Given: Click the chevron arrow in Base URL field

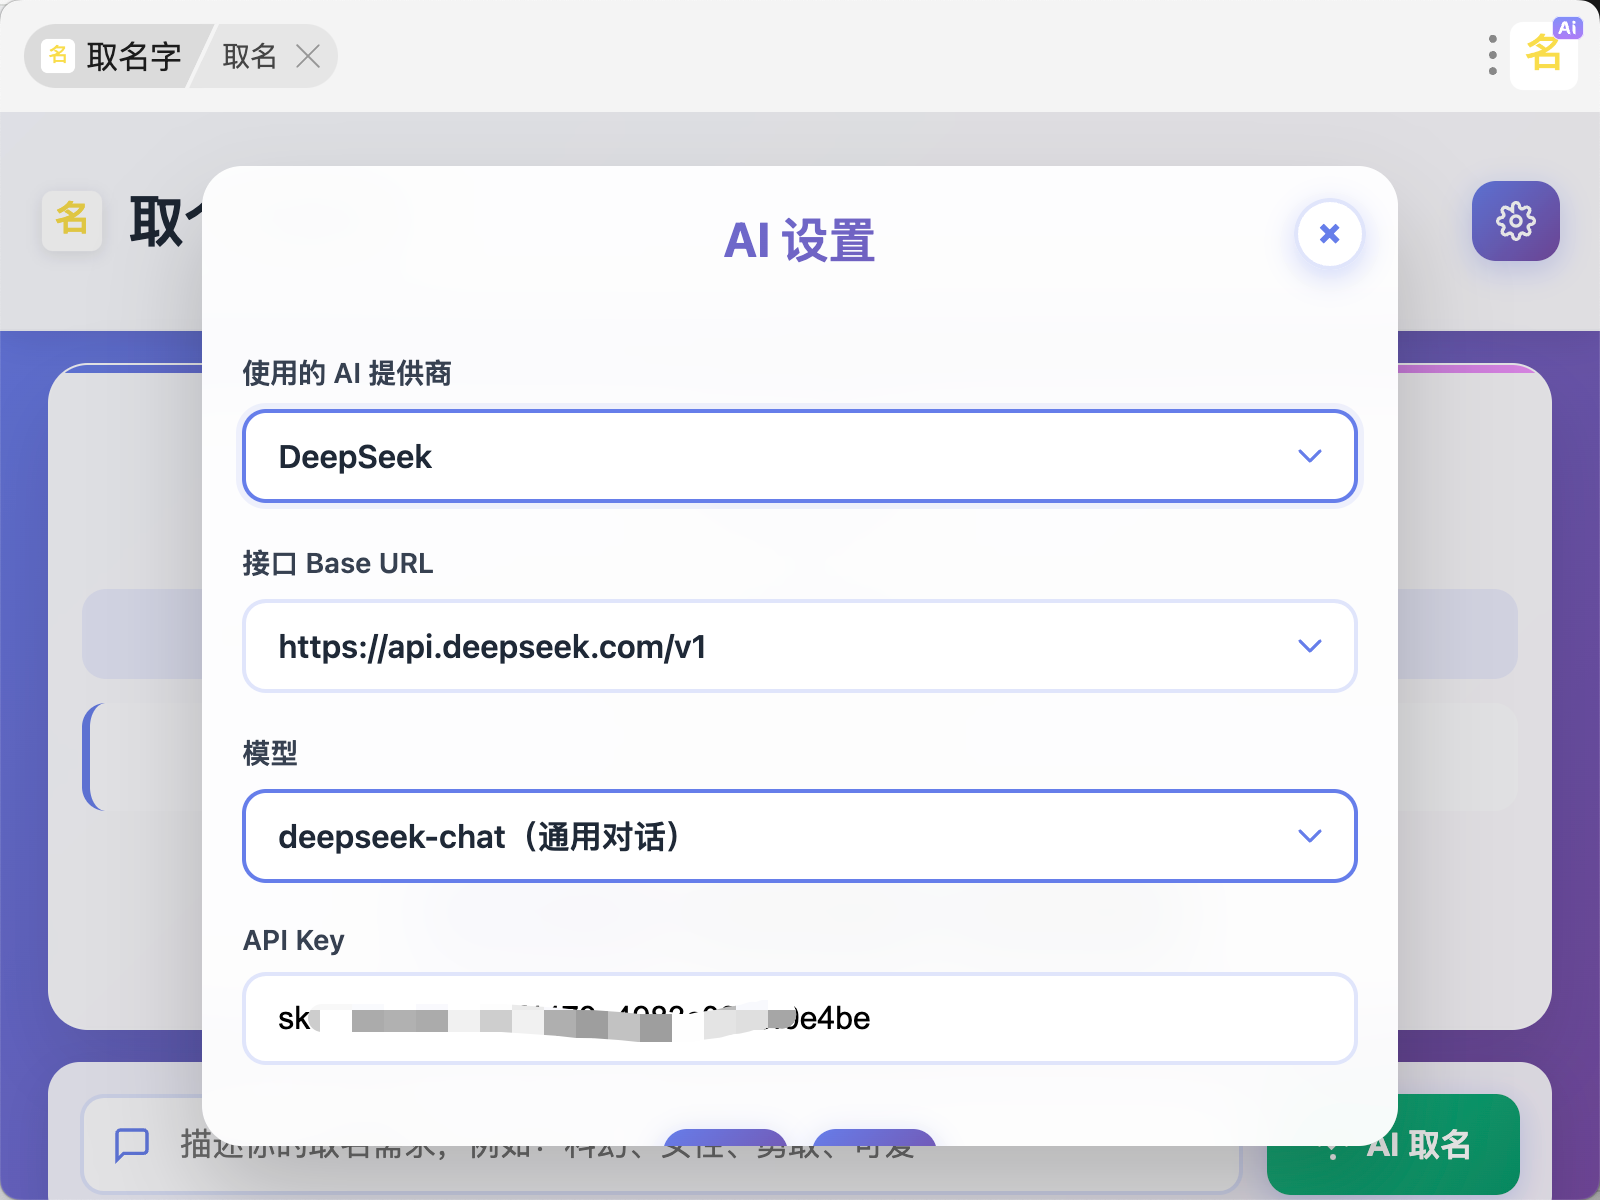Looking at the screenshot, I should [1309, 646].
